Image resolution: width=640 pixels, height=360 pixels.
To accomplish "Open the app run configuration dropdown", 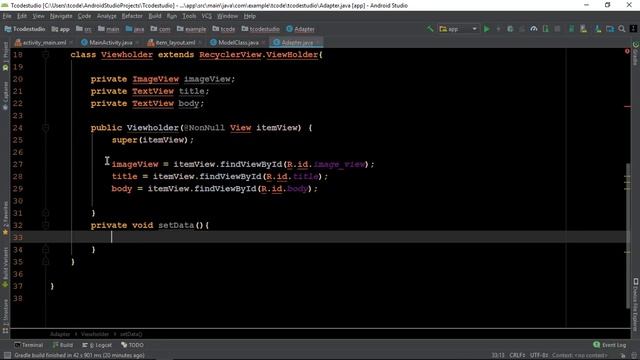I will coord(458,29).
